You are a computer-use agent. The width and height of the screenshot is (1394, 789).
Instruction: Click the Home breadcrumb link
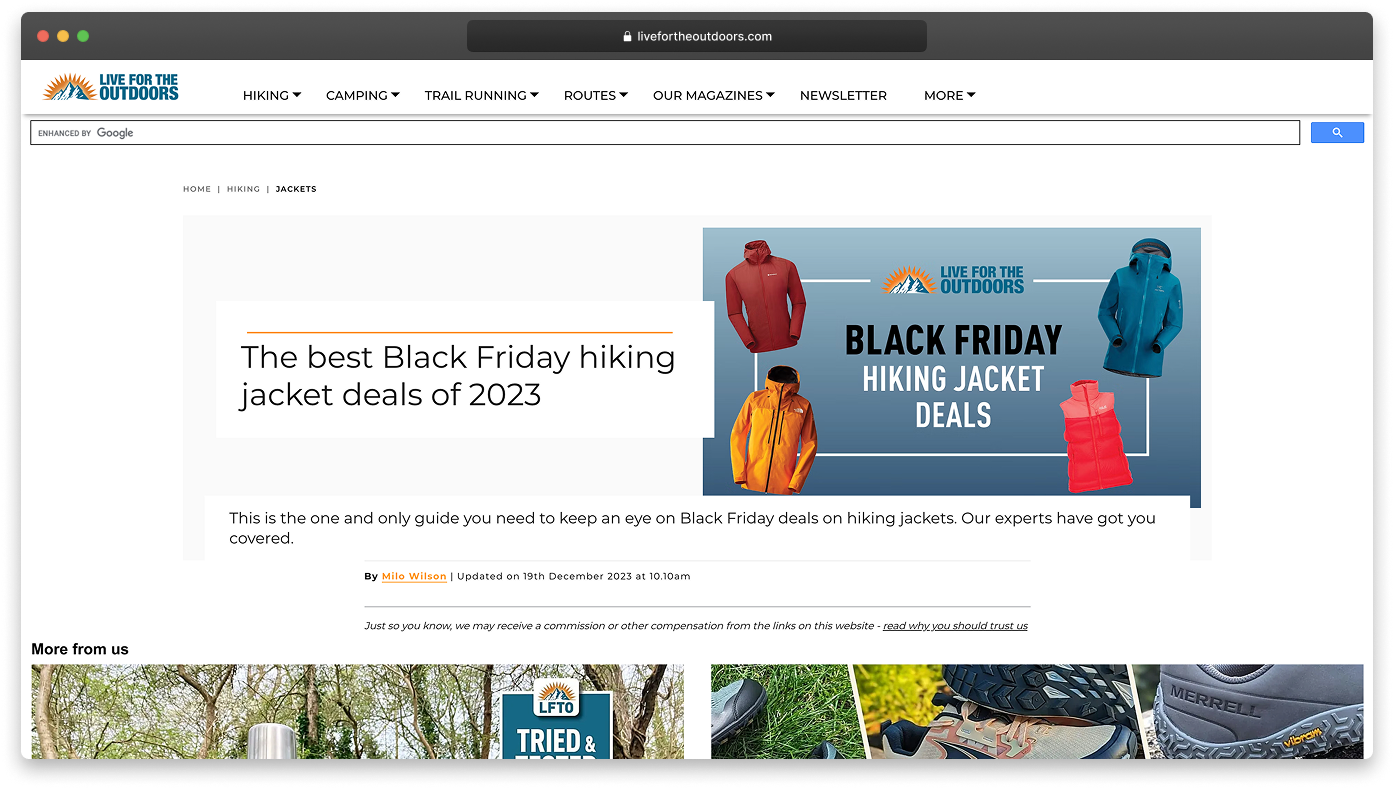tap(197, 189)
